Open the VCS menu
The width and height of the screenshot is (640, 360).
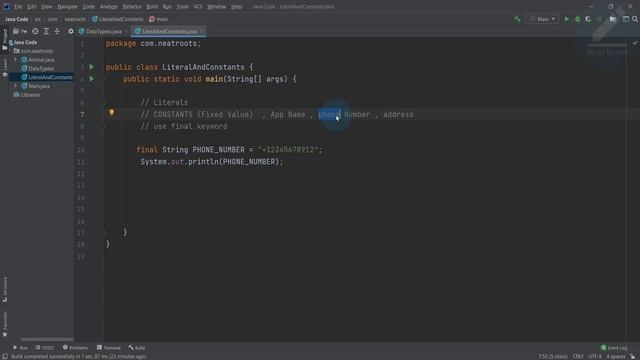coord(198,7)
